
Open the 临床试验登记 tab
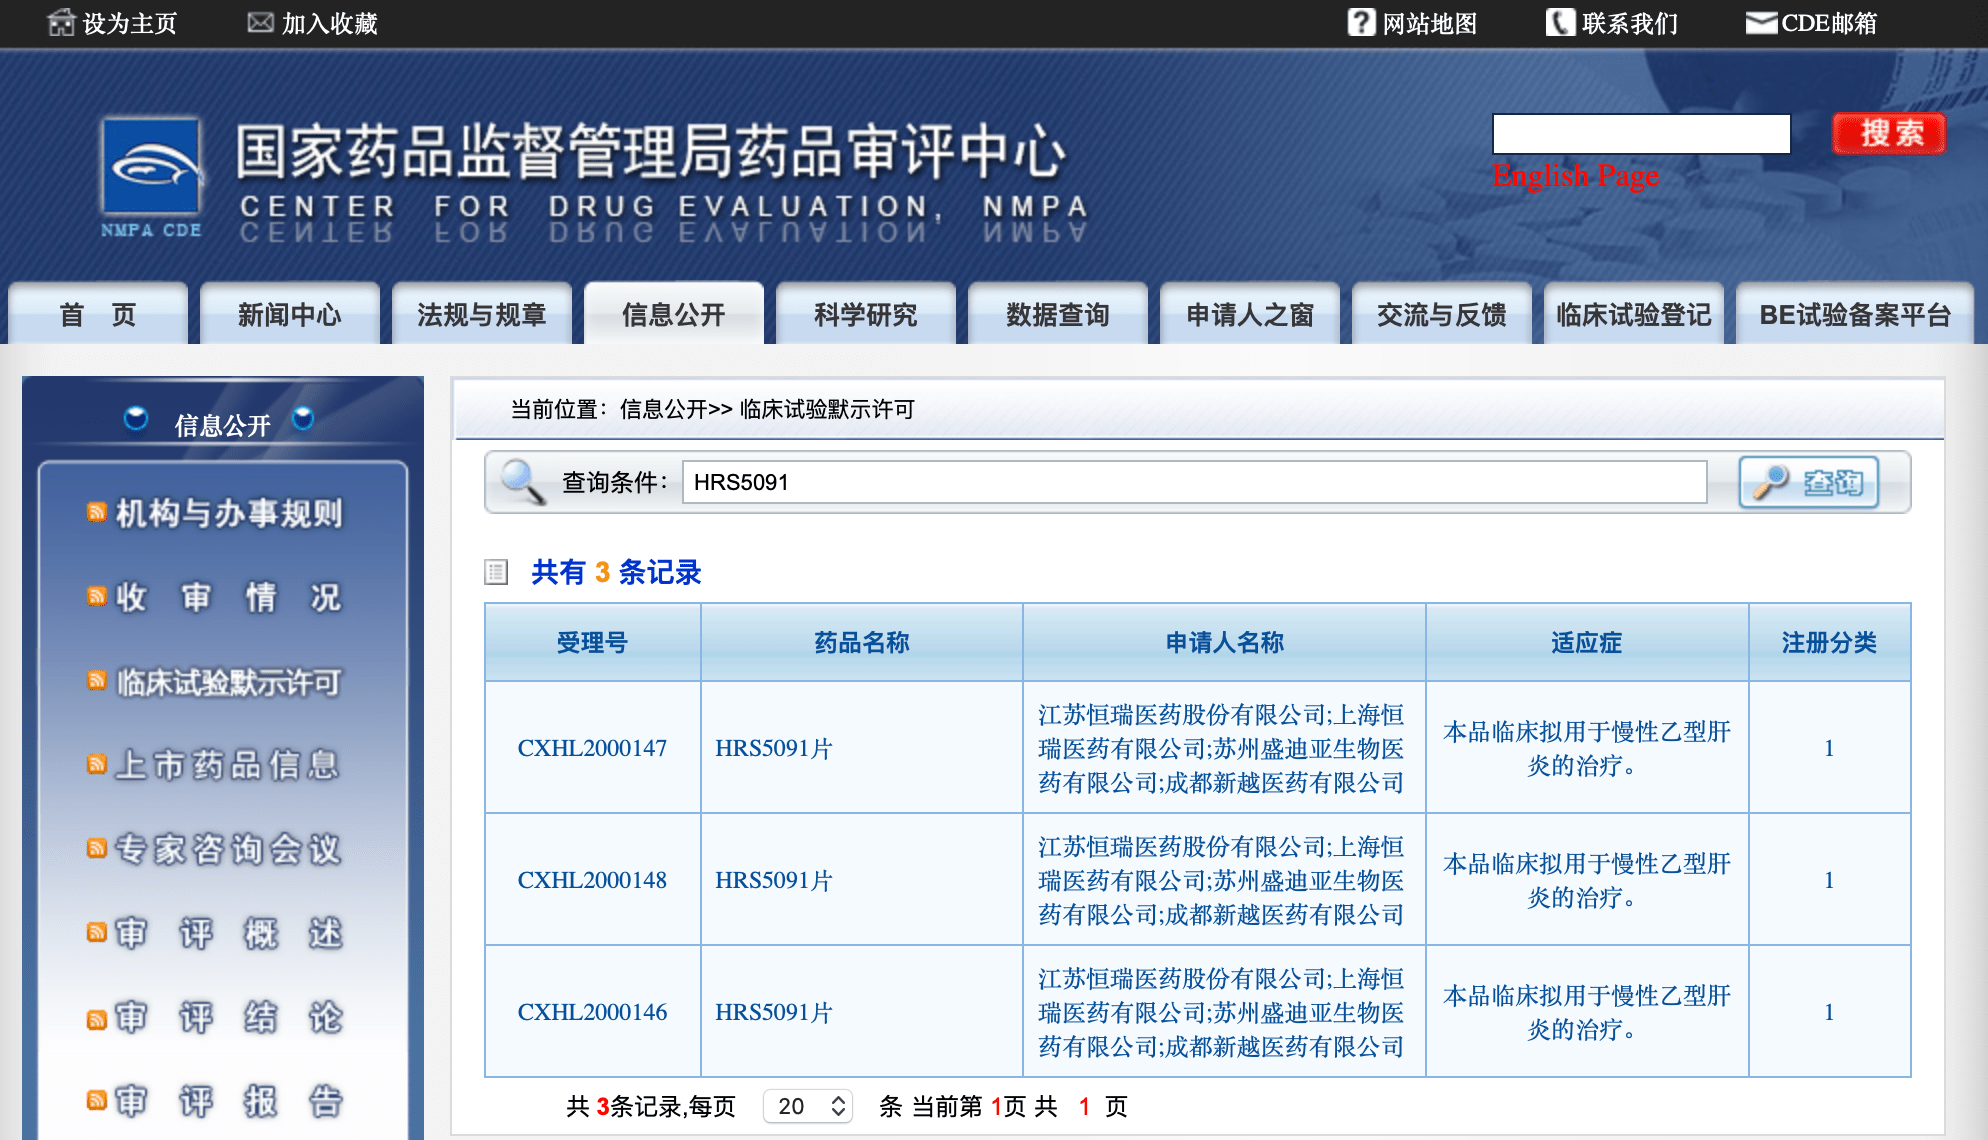pos(1633,315)
